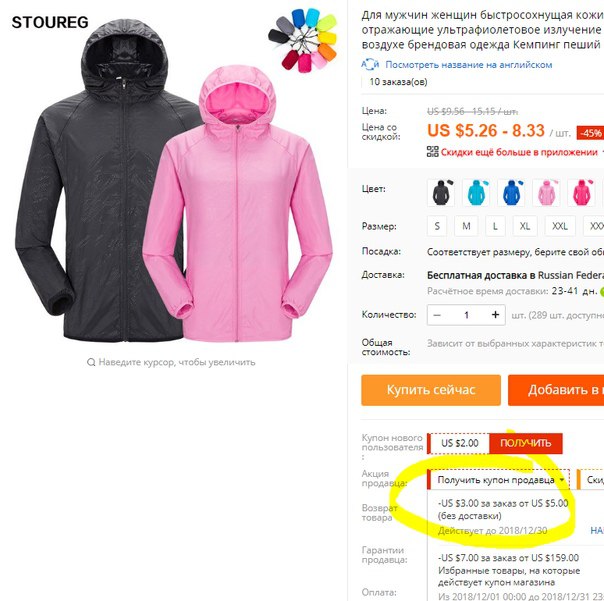Select size XL
The width and height of the screenshot is (604, 601).
(x=525, y=226)
